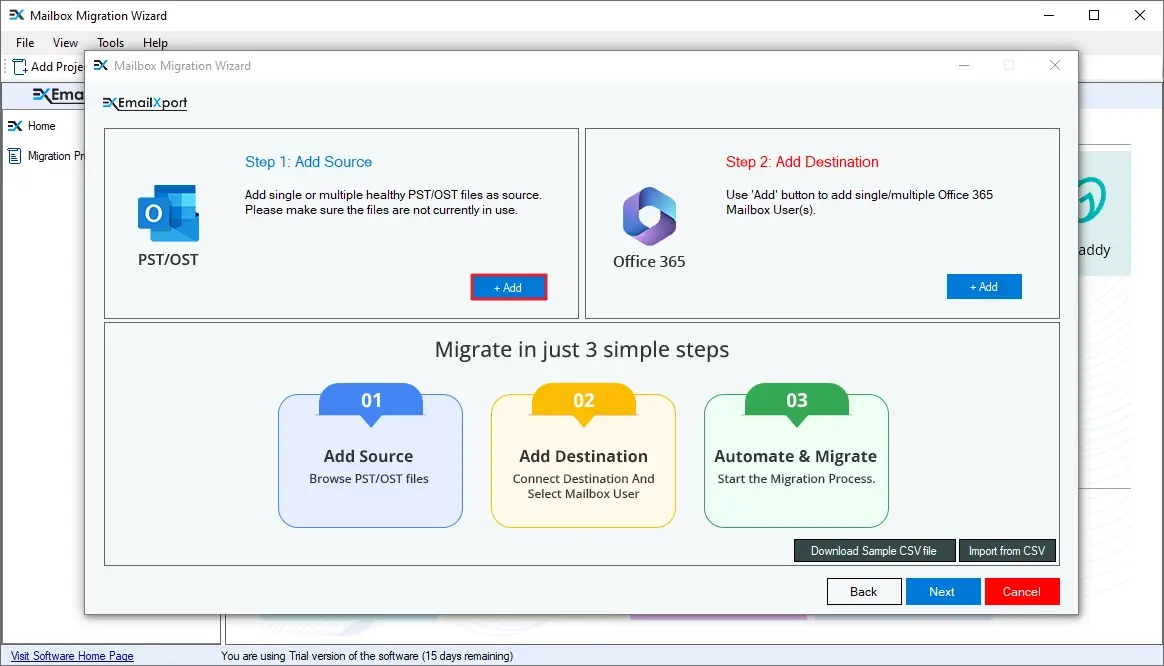Download the sample CSV file
The image size is (1164, 666).
874,551
